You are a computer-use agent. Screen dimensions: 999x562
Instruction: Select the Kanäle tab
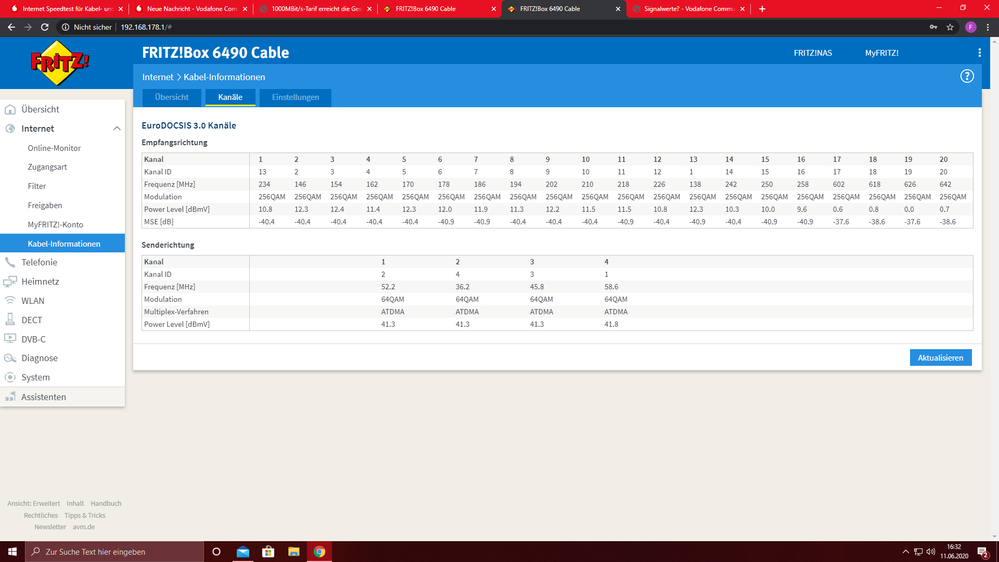(230, 97)
